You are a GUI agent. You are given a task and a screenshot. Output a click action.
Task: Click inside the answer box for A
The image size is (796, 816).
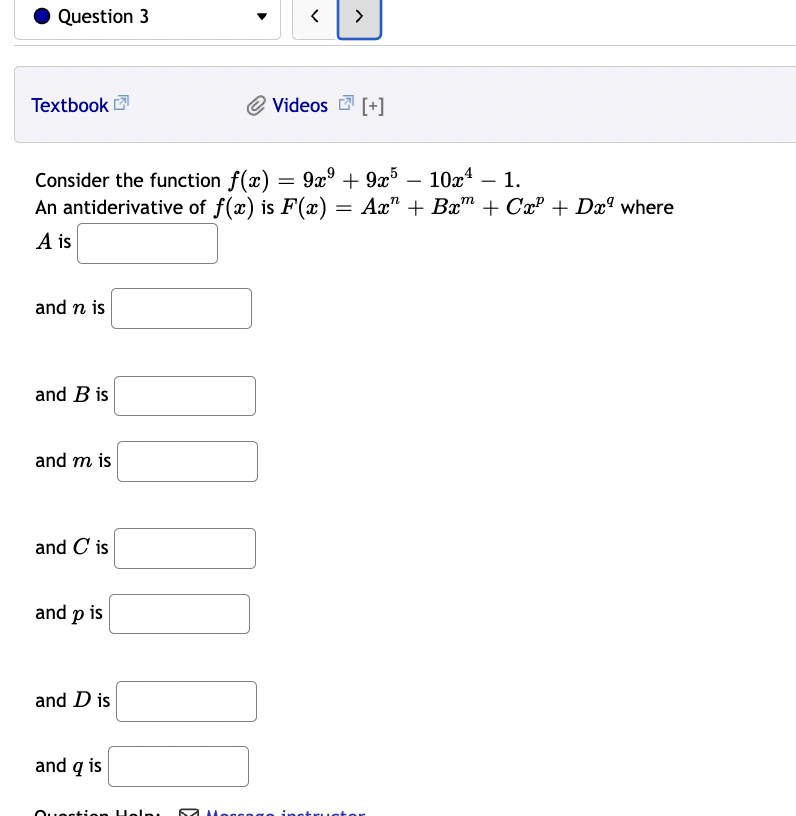pos(147,243)
